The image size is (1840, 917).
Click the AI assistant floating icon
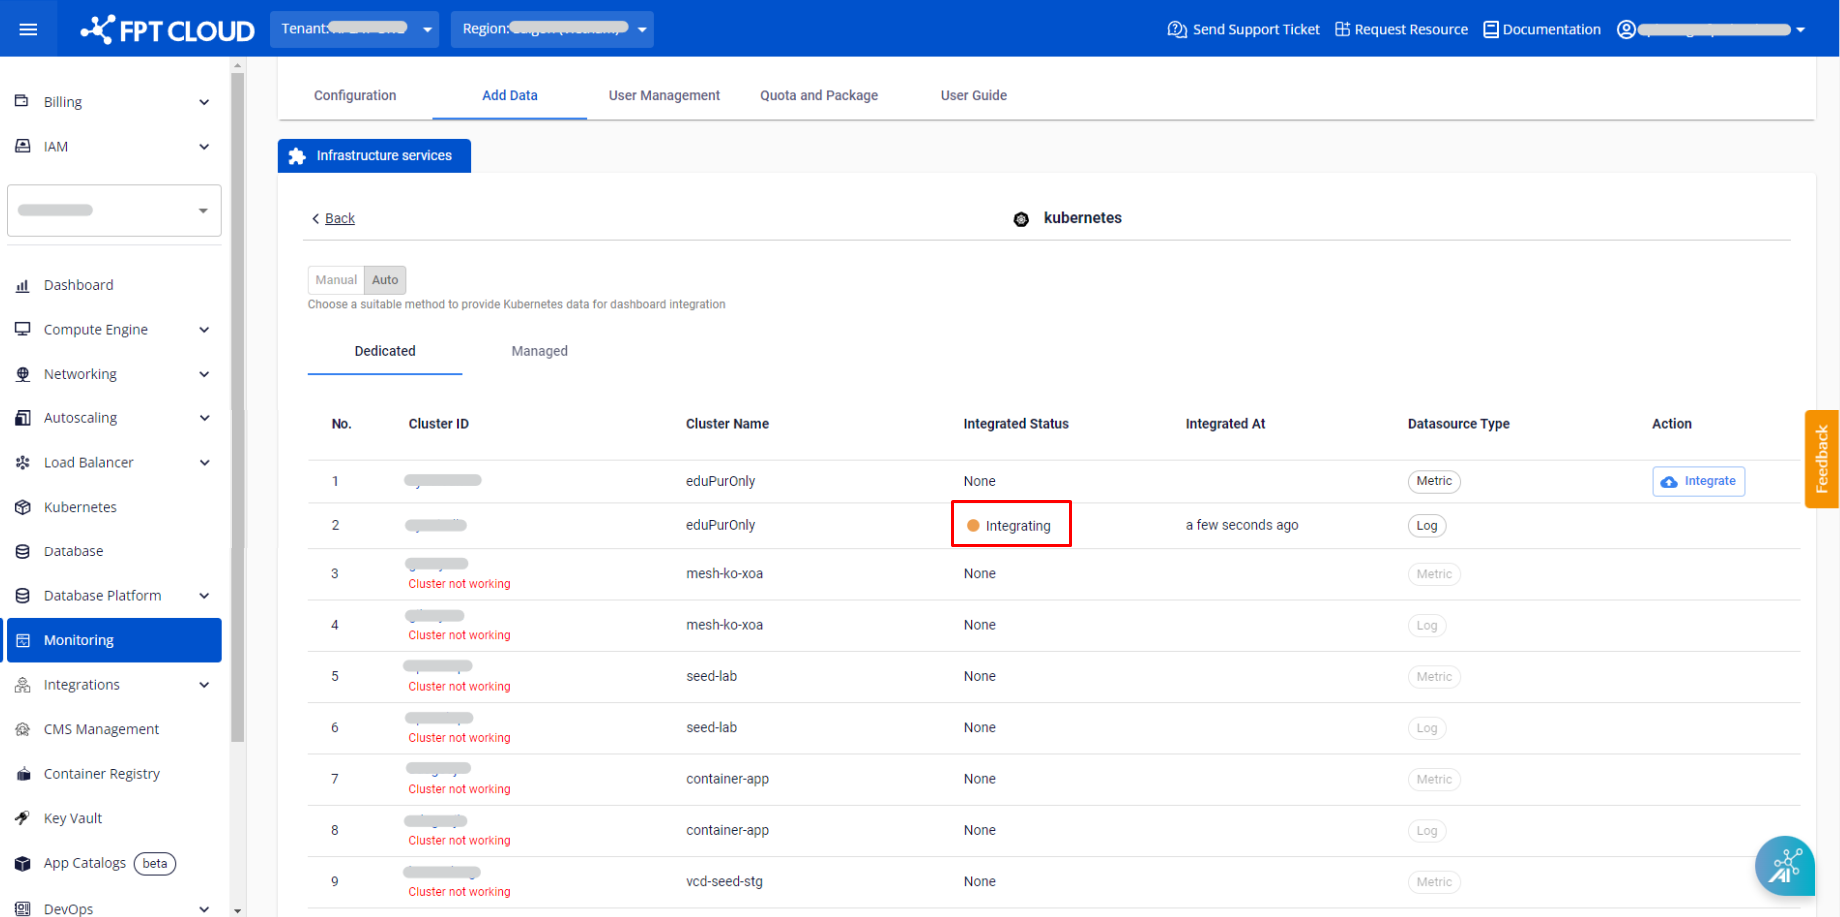pos(1784,865)
